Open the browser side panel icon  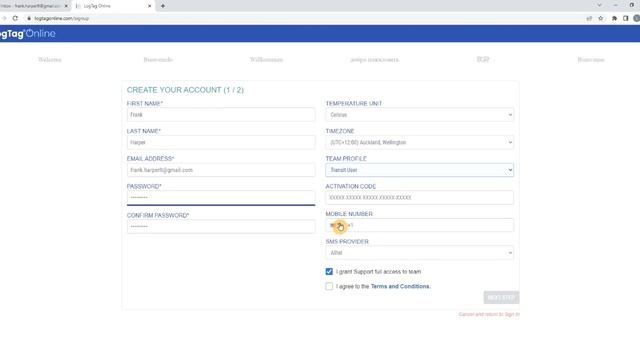625,18
